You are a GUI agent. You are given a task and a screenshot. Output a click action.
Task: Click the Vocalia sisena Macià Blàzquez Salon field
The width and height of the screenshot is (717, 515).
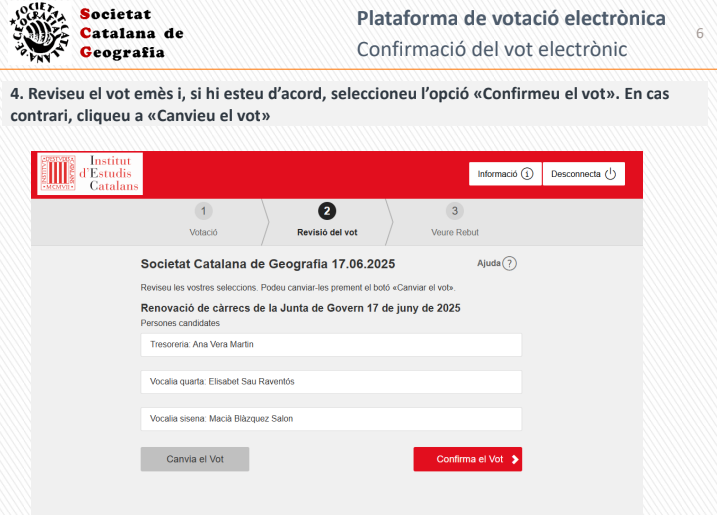(x=331, y=419)
